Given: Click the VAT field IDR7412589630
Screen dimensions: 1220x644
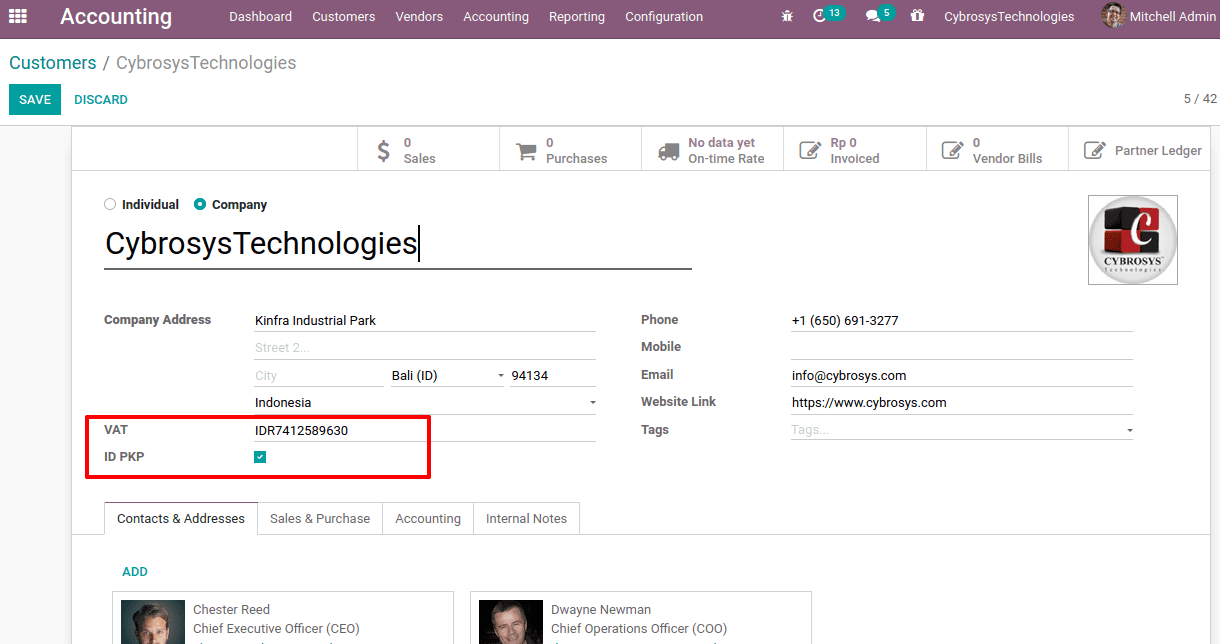Looking at the screenshot, I should tap(425, 430).
